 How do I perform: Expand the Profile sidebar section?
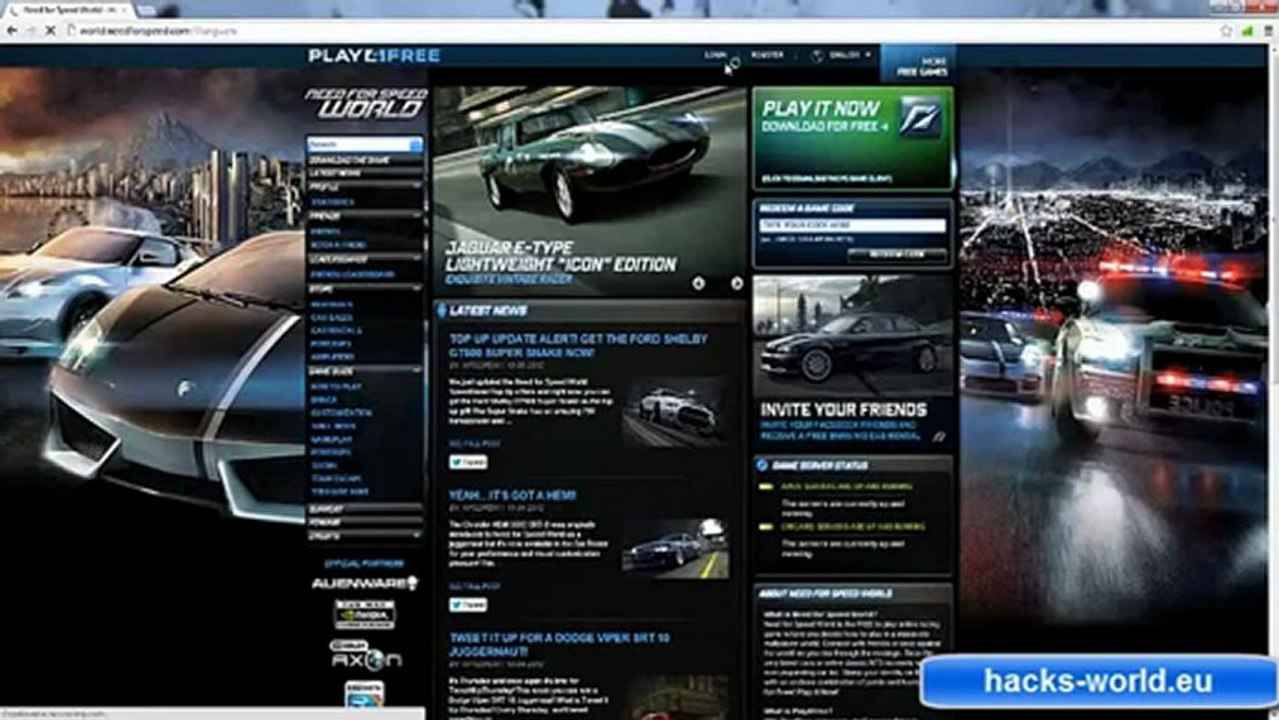365,187
